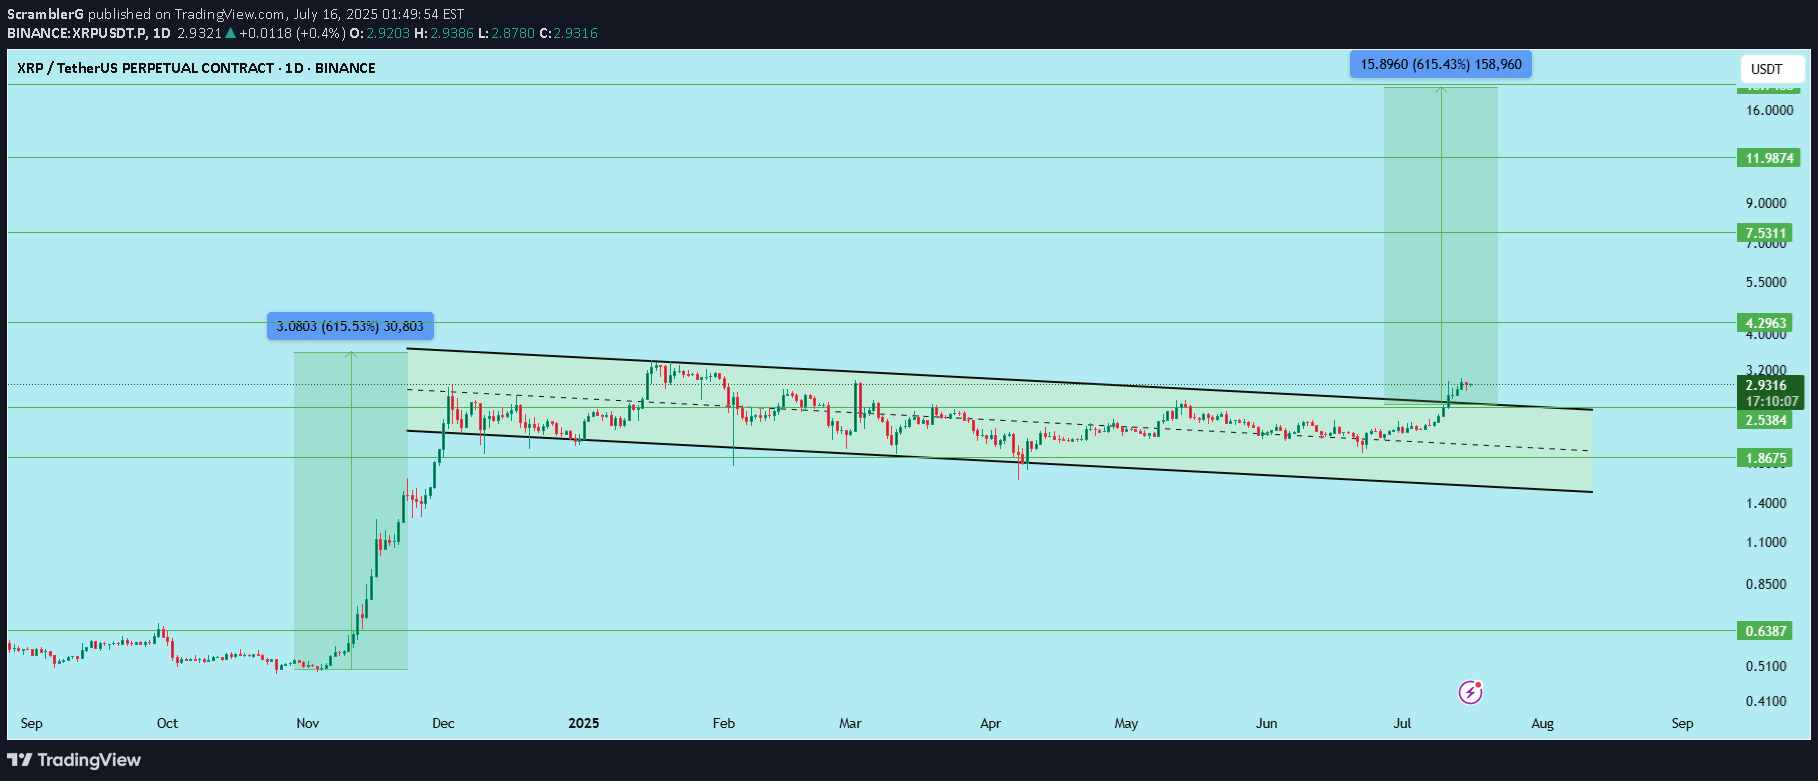Click the 0.6387 price level label
Viewport: 1818px width, 781px height.
pos(1766,631)
